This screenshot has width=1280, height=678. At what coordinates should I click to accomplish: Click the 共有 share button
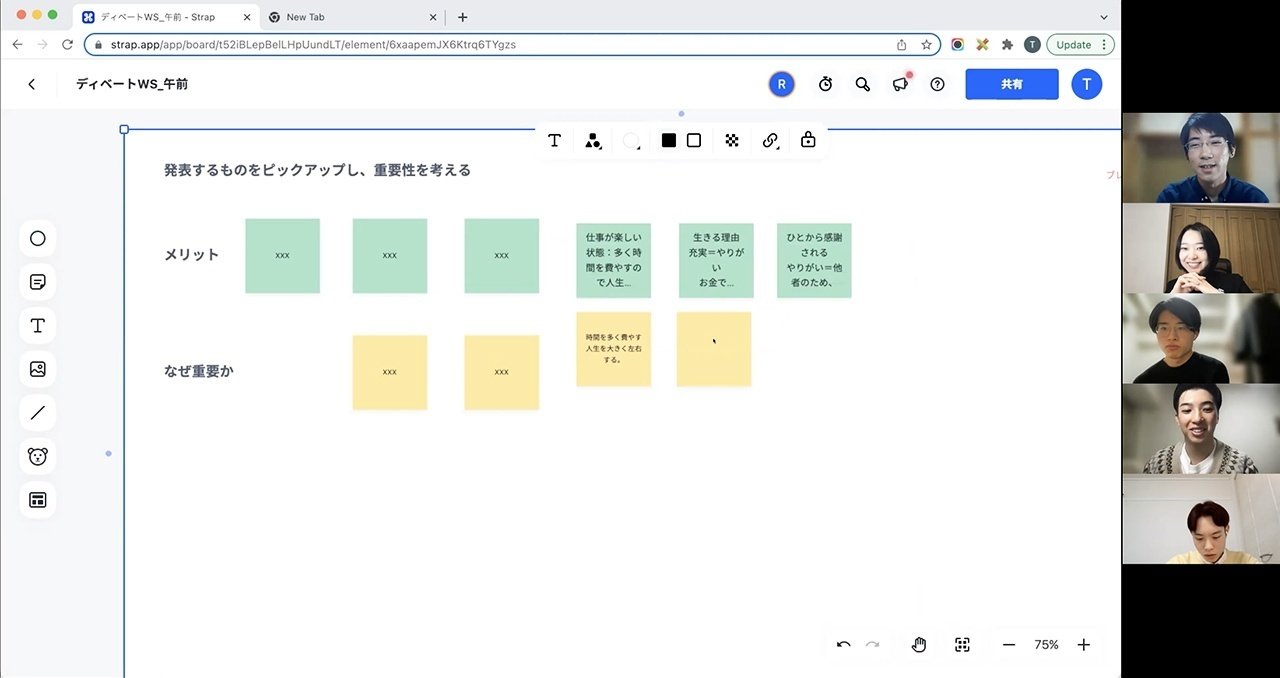pyautogui.click(x=1011, y=84)
